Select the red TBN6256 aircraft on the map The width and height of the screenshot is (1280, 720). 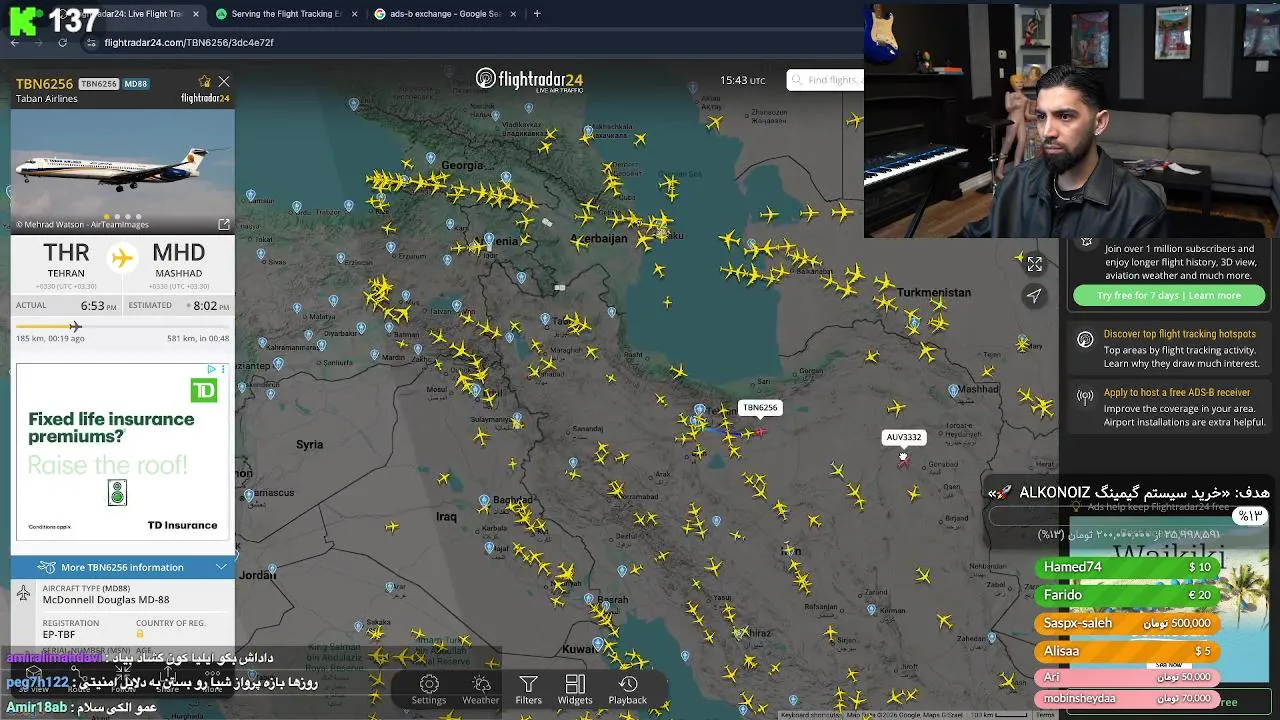coord(761,432)
